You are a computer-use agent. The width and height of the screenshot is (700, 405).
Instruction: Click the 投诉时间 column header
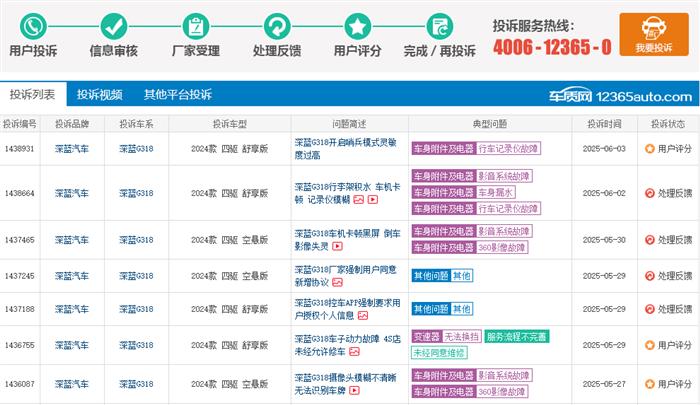(604, 124)
